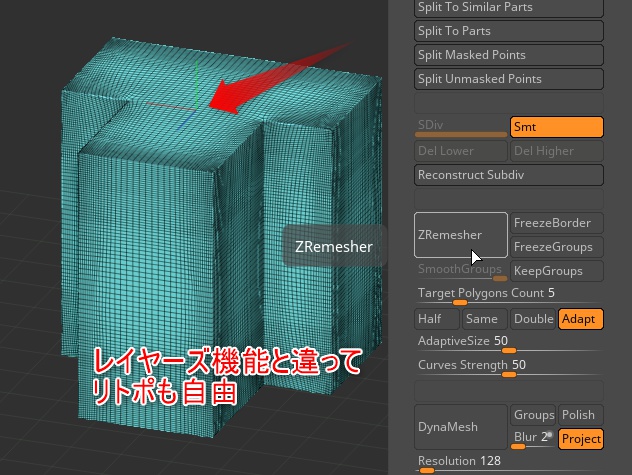The height and width of the screenshot is (475, 632).
Task: Click Split To Parts button
Action: [x=509, y=31]
